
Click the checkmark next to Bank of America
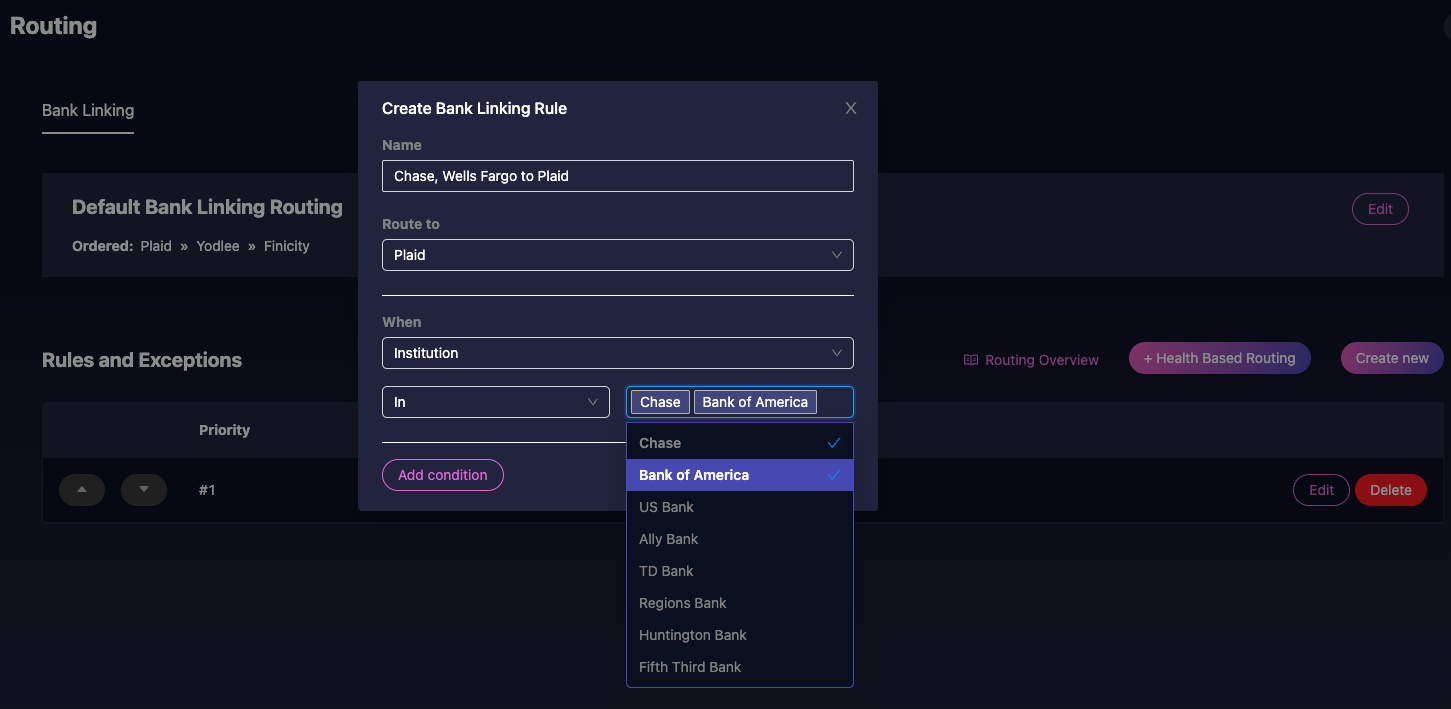834,475
